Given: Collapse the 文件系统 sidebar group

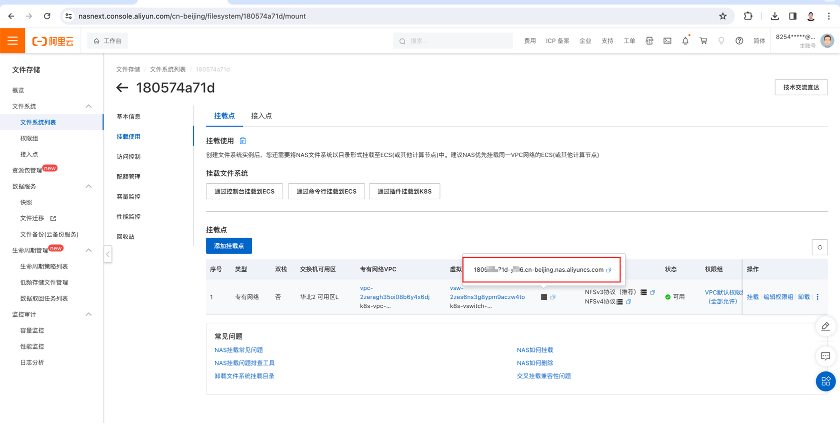Looking at the screenshot, I should pyautogui.click(x=89, y=106).
